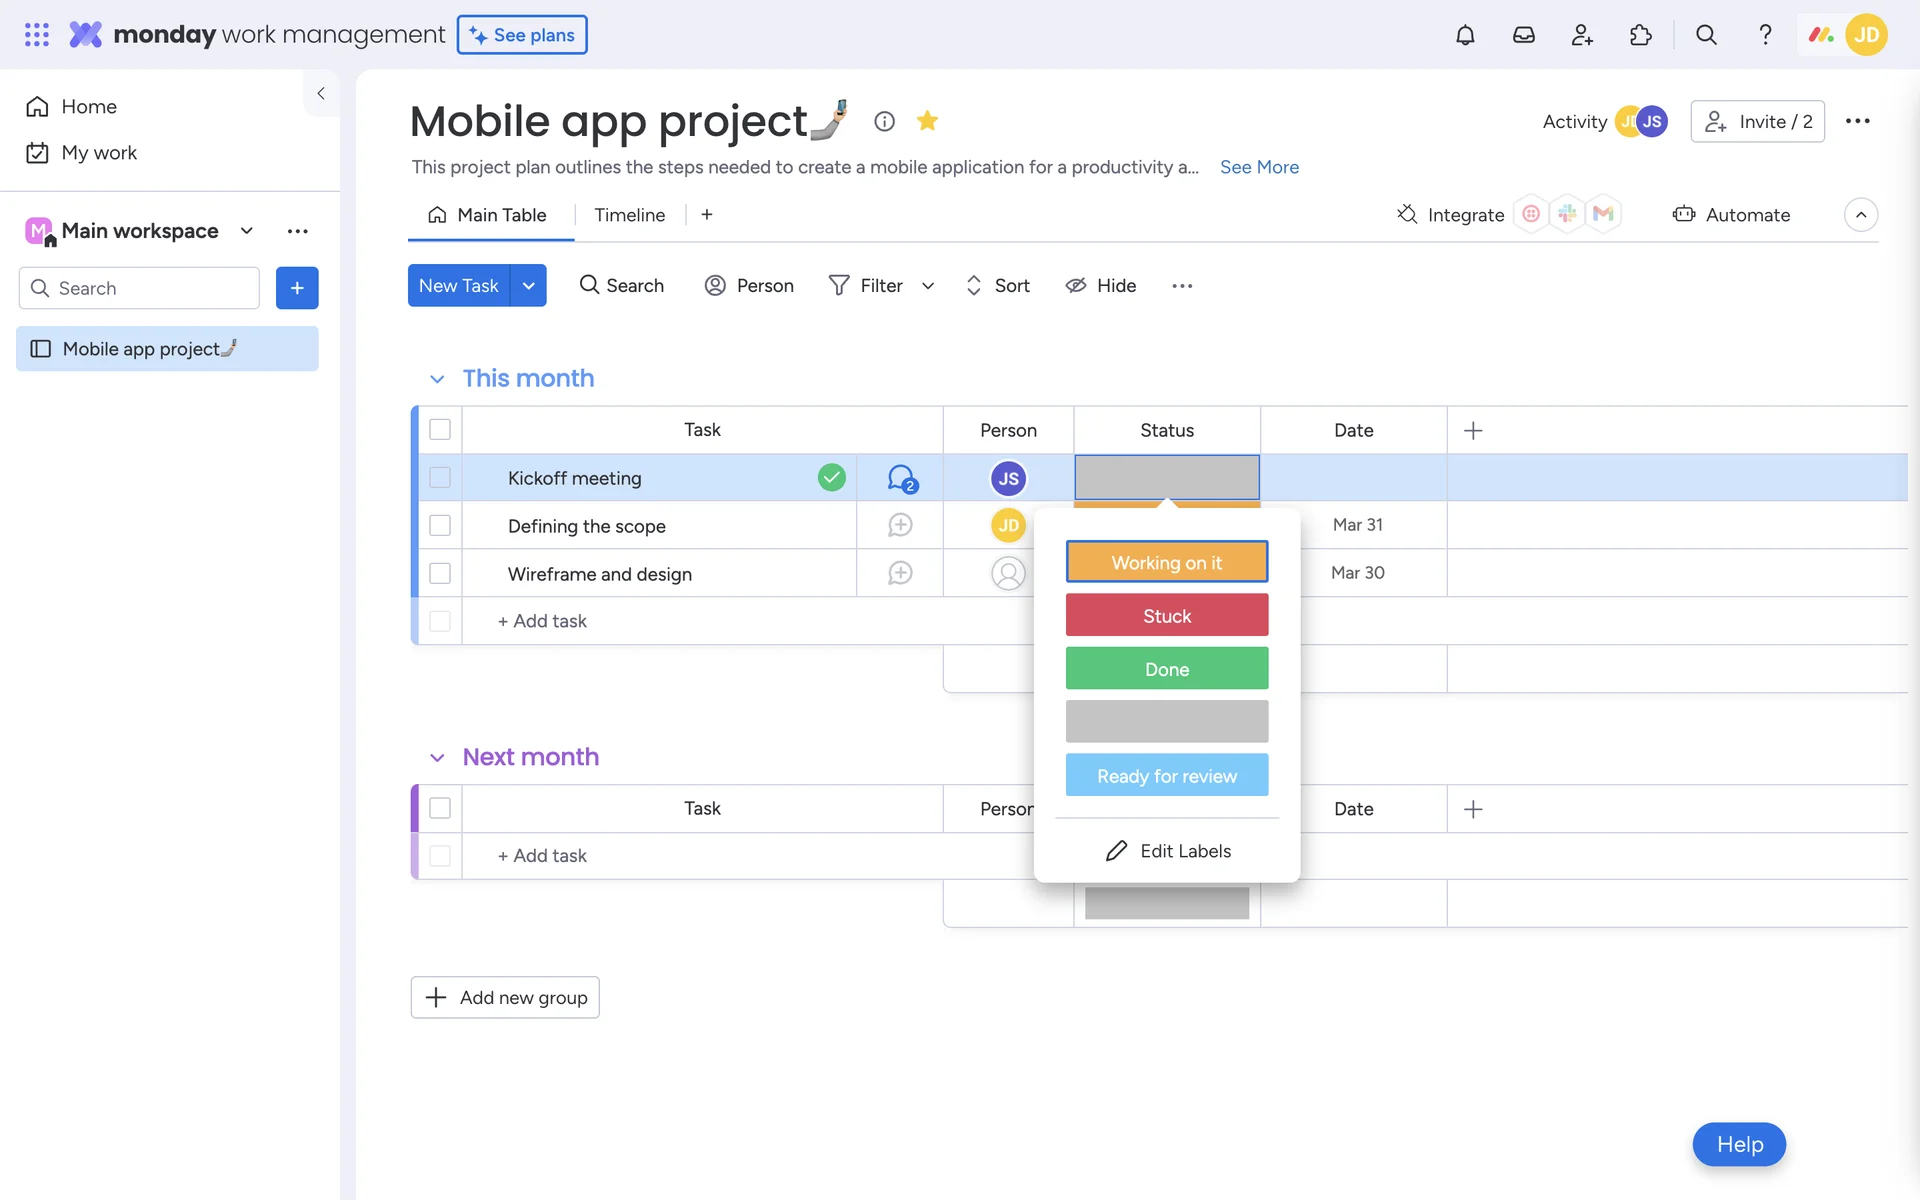
Task: Open Kickoff meeting conversation updates
Action: [901, 478]
